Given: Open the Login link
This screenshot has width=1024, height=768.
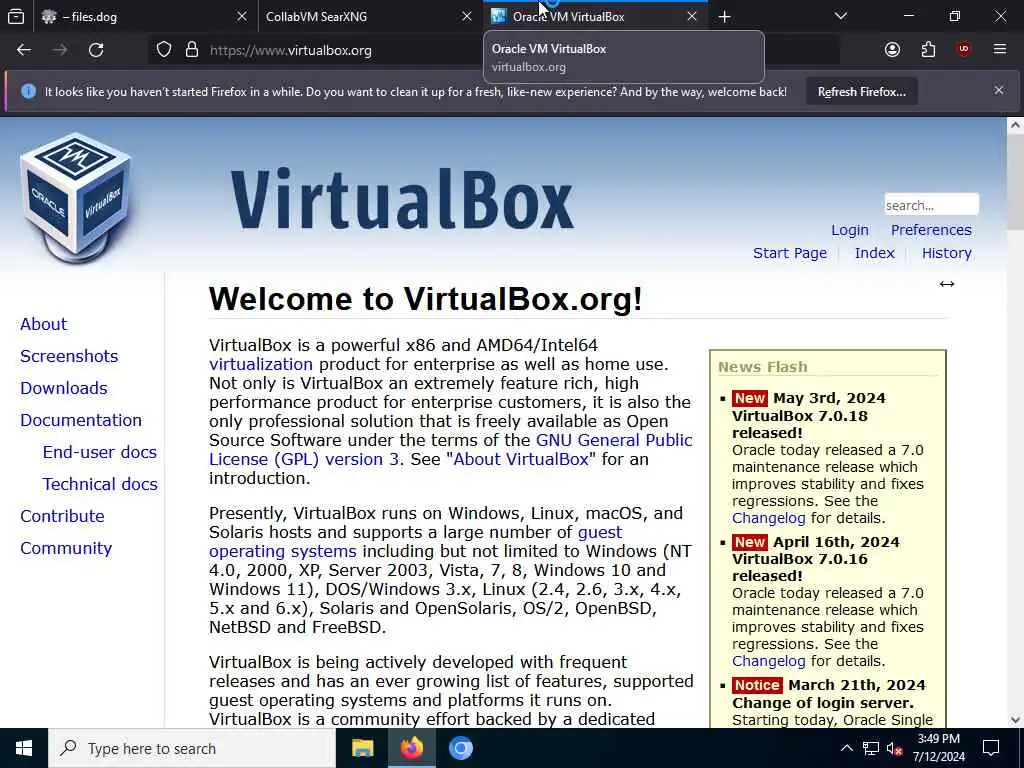Looking at the screenshot, I should pyautogui.click(x=850, y=230).
